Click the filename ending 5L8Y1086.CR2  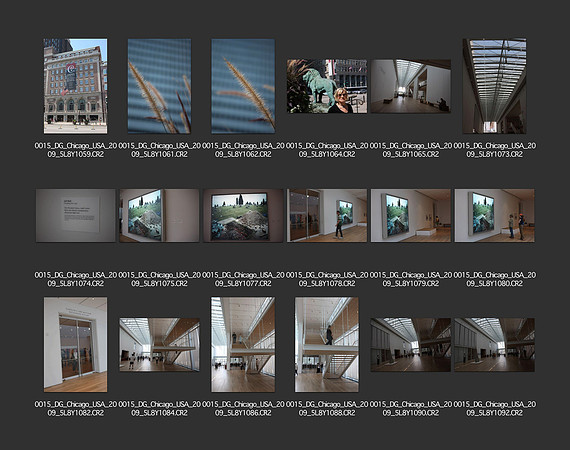(x=243, y=409)
